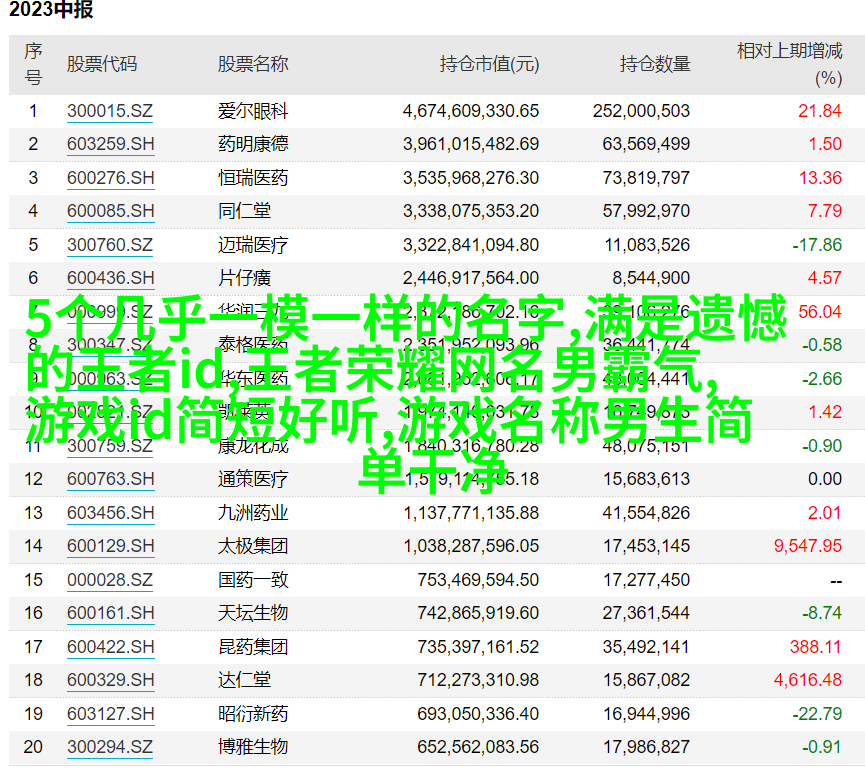Open stock code link 600436.SH
The width and height of the screenshot is (865, 776).
[110, 278]
